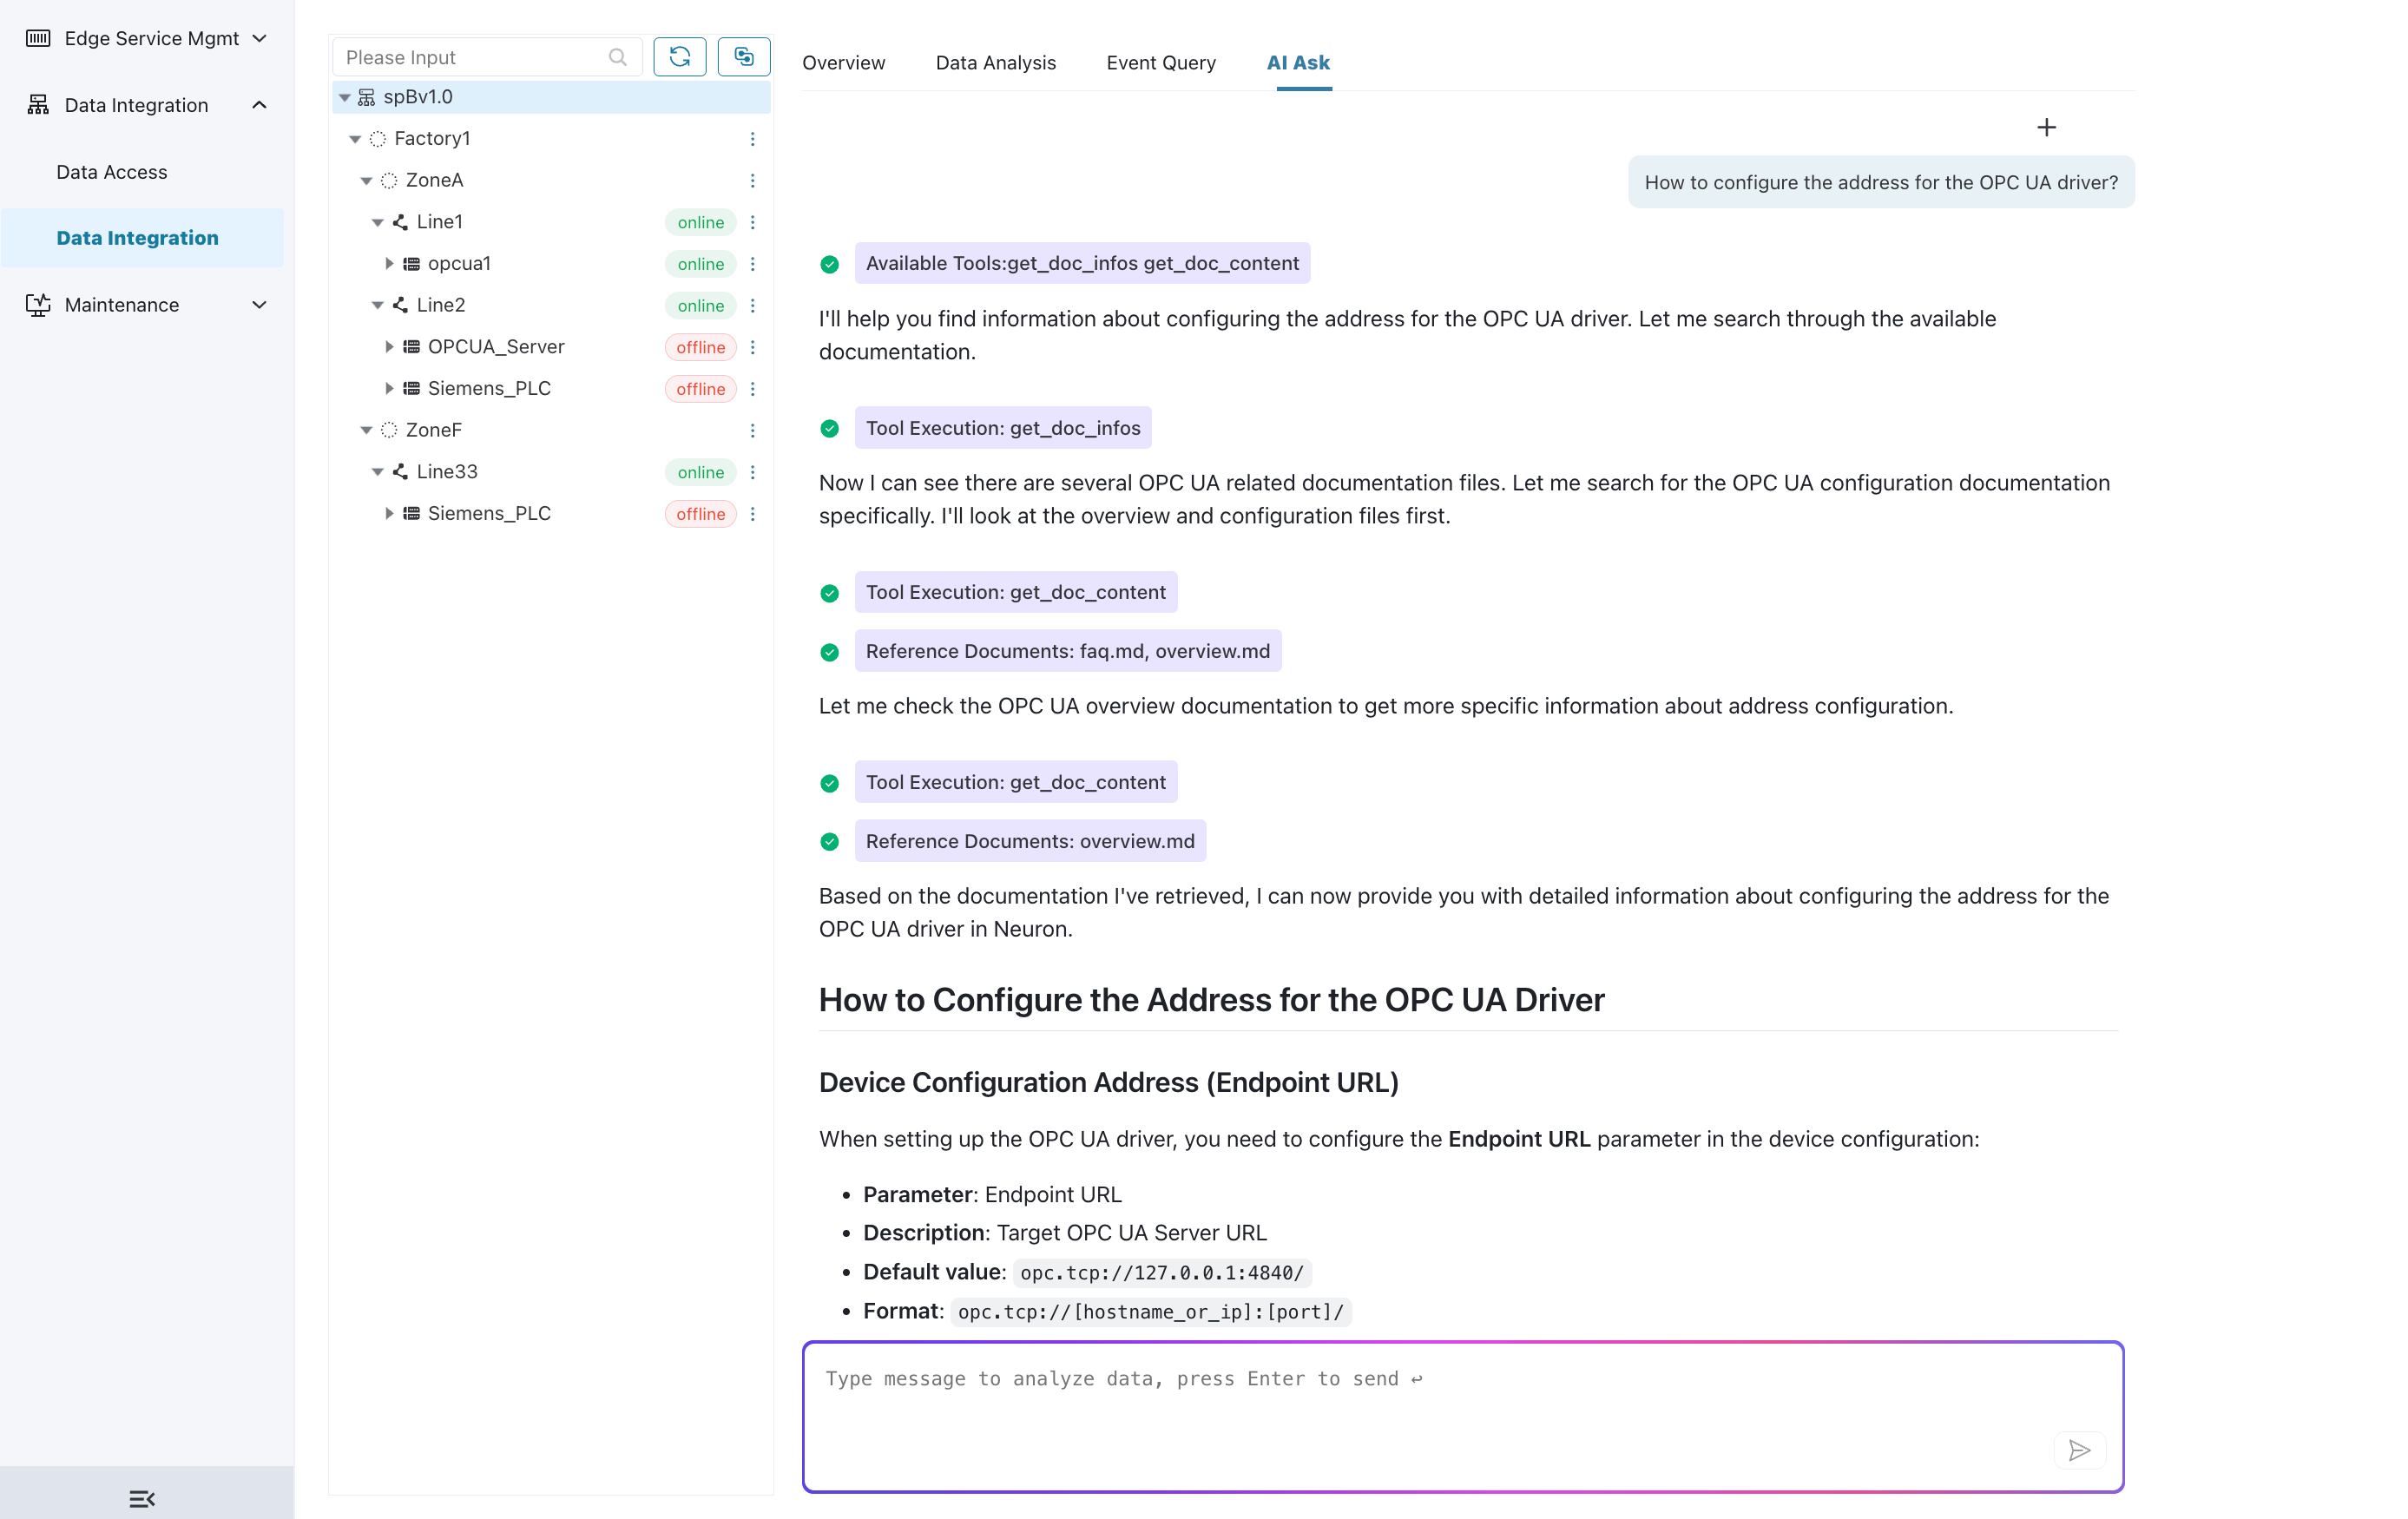Go to Data Access in sidebar

coord(112,172)
